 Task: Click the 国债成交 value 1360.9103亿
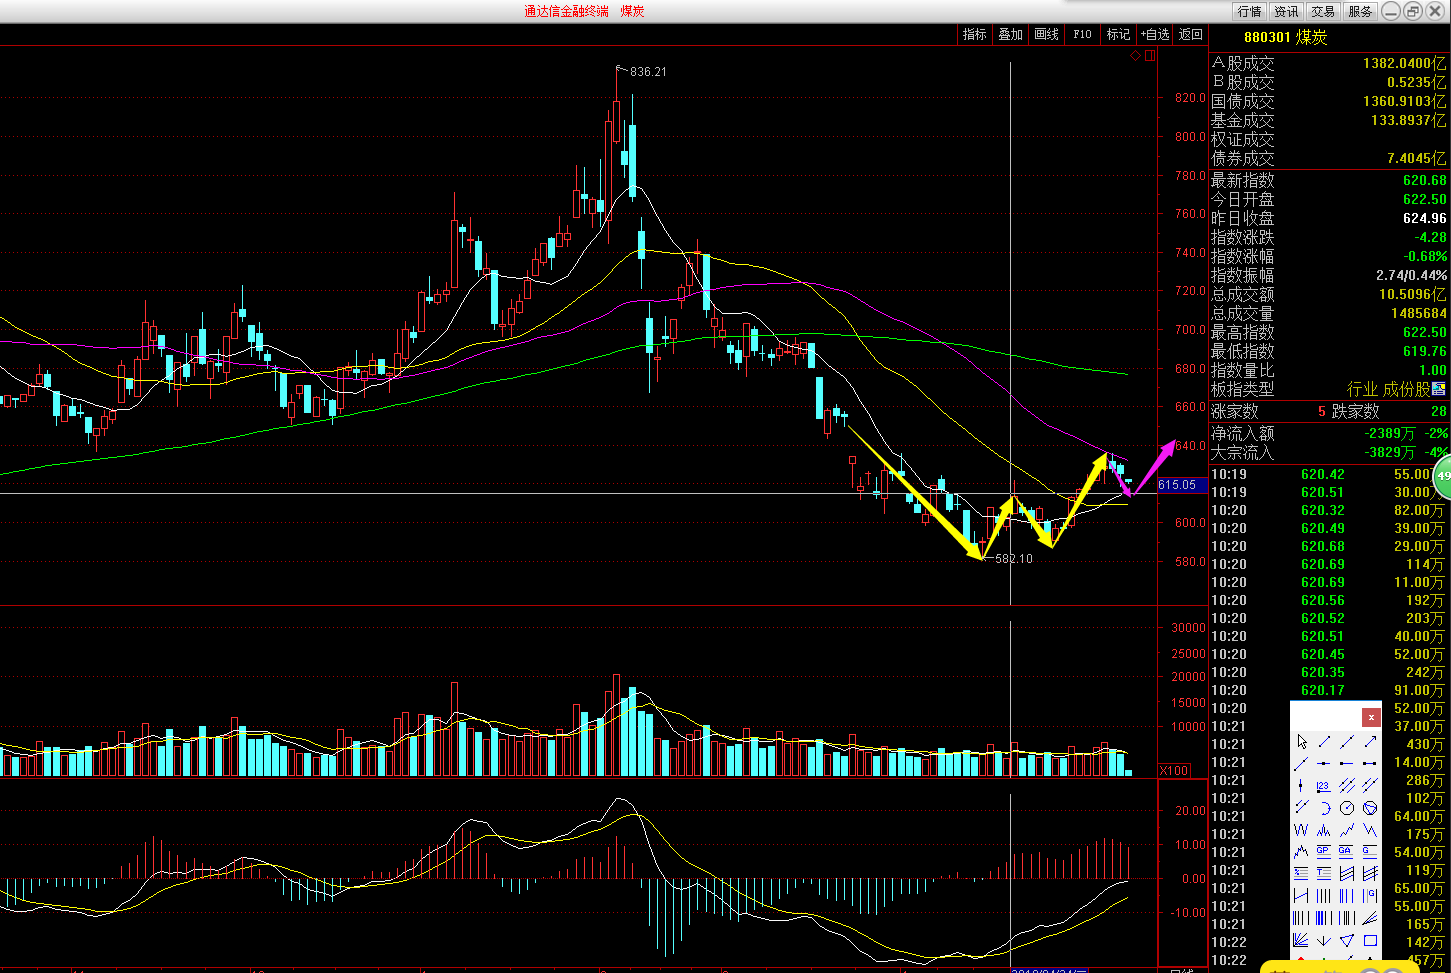1404,101
